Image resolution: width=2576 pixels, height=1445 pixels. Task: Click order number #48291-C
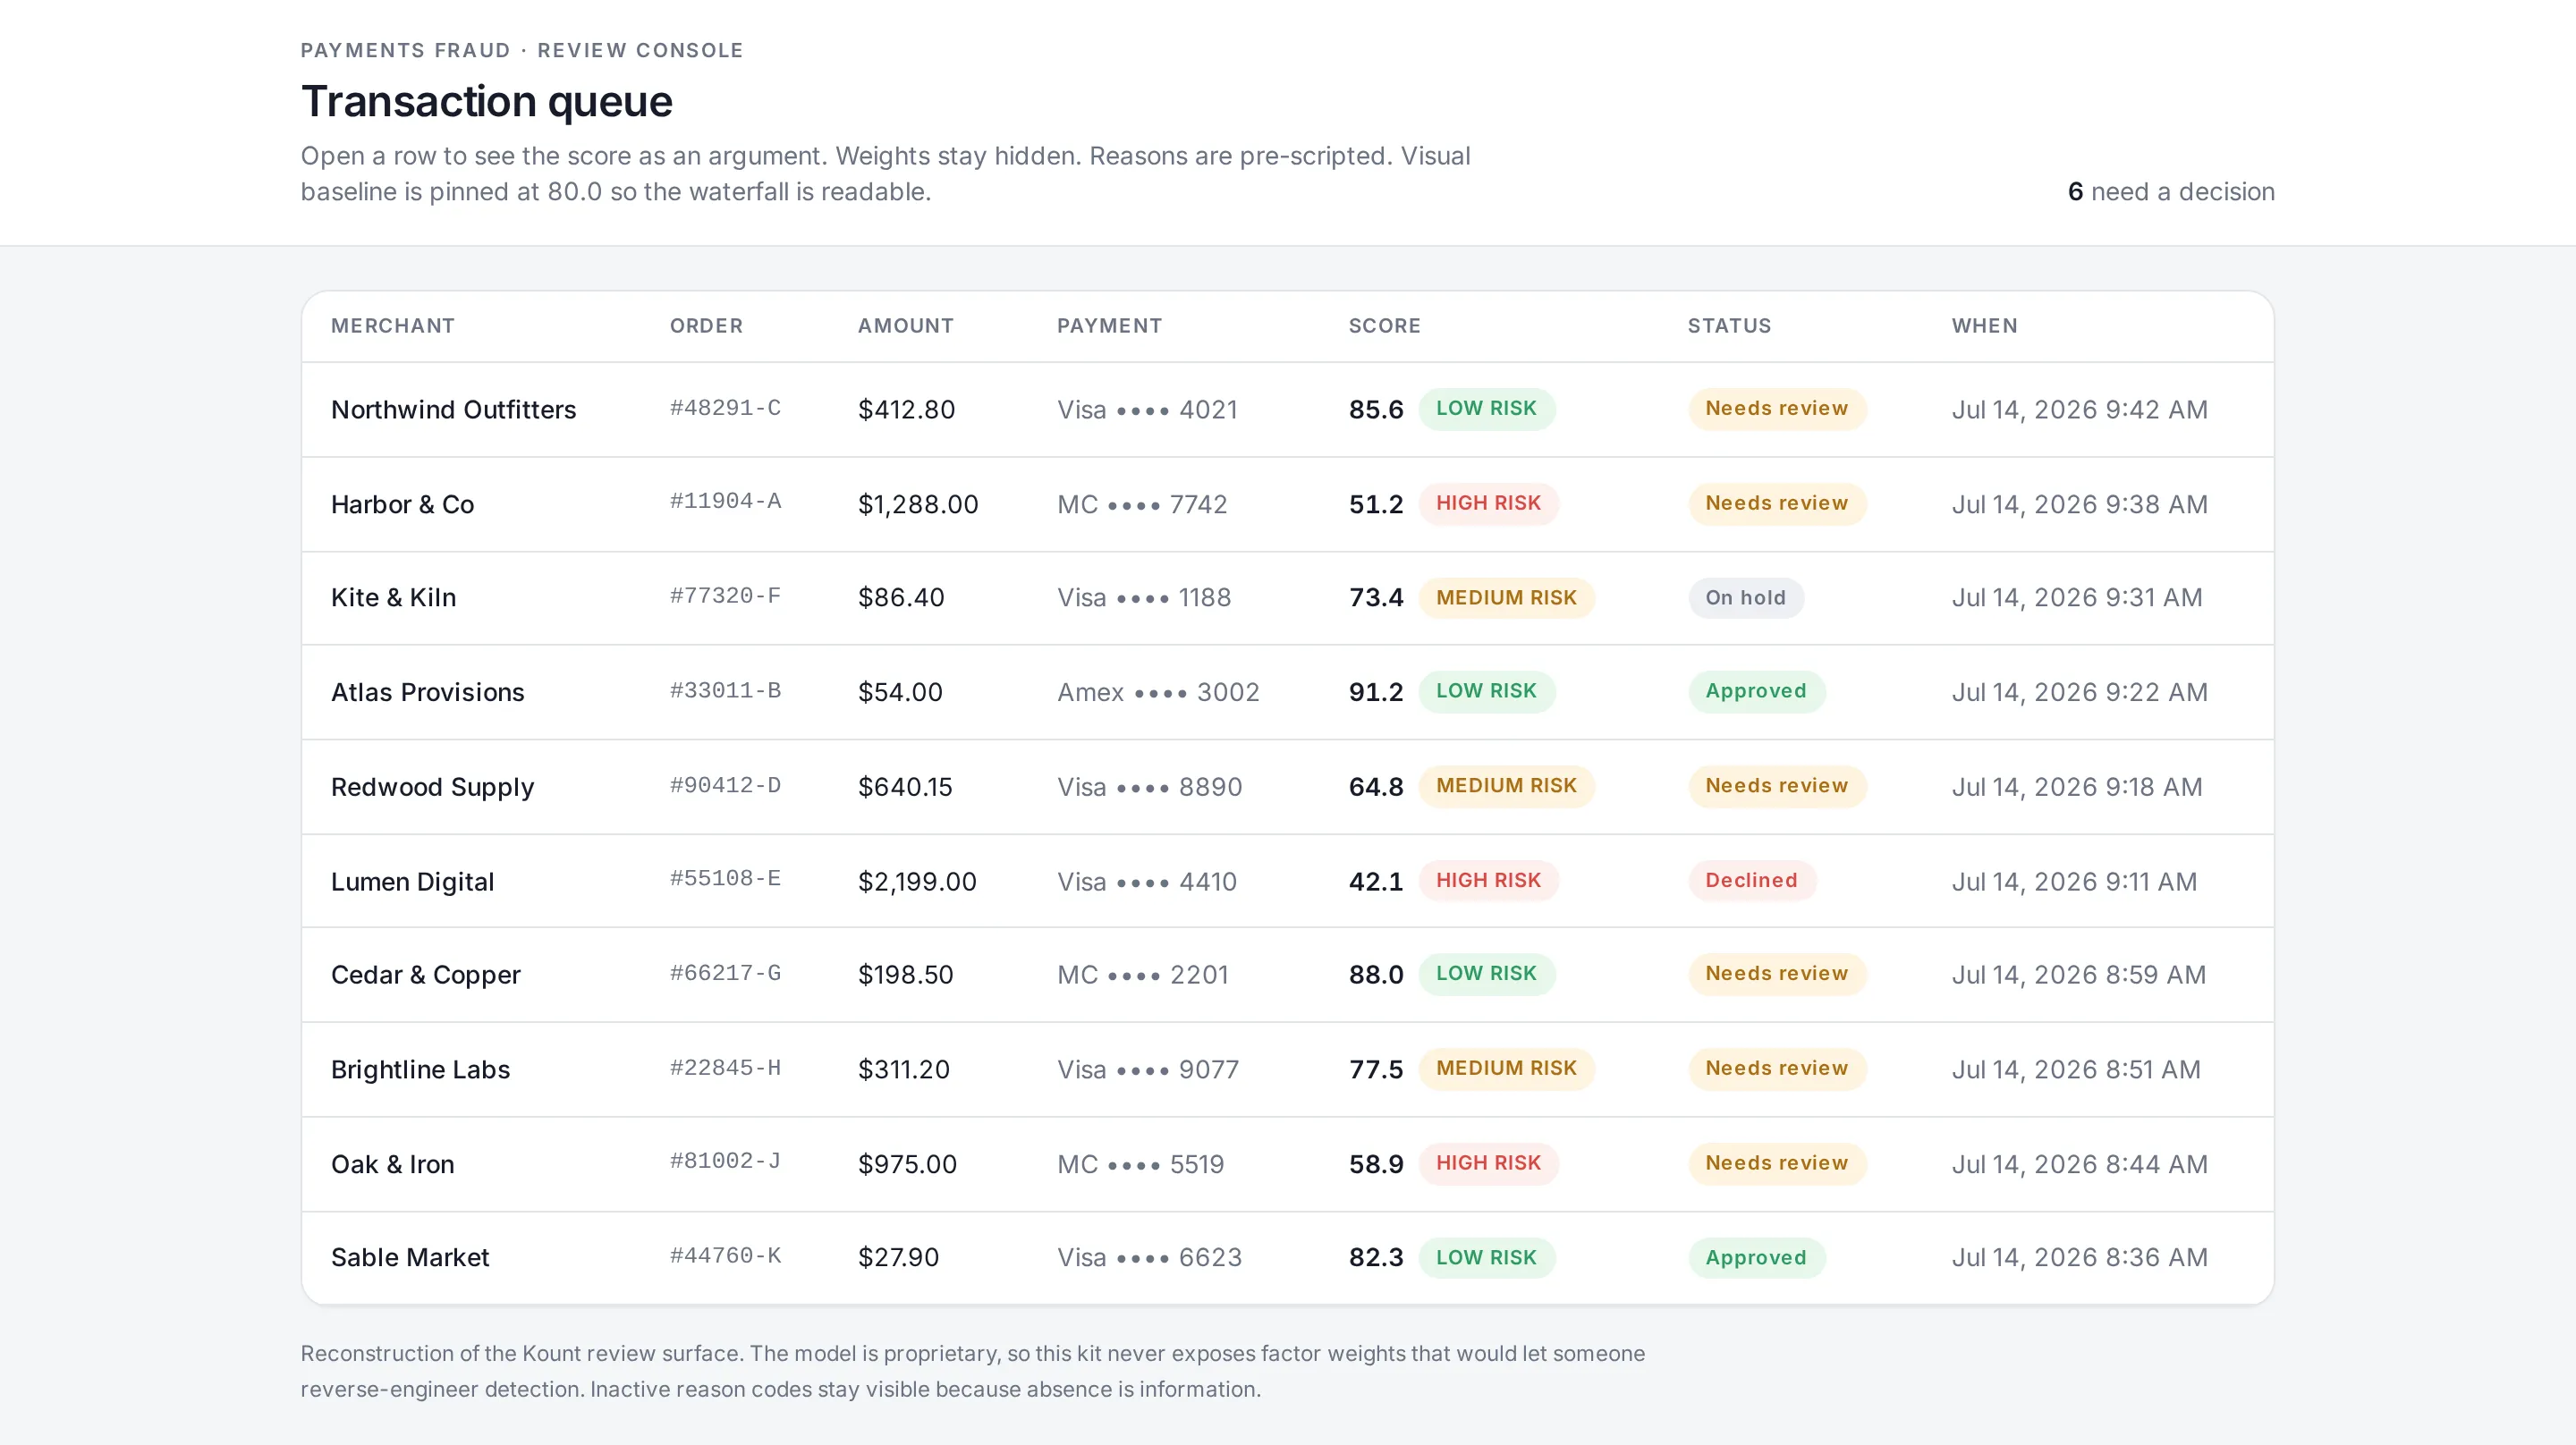[x=725, y=408]
